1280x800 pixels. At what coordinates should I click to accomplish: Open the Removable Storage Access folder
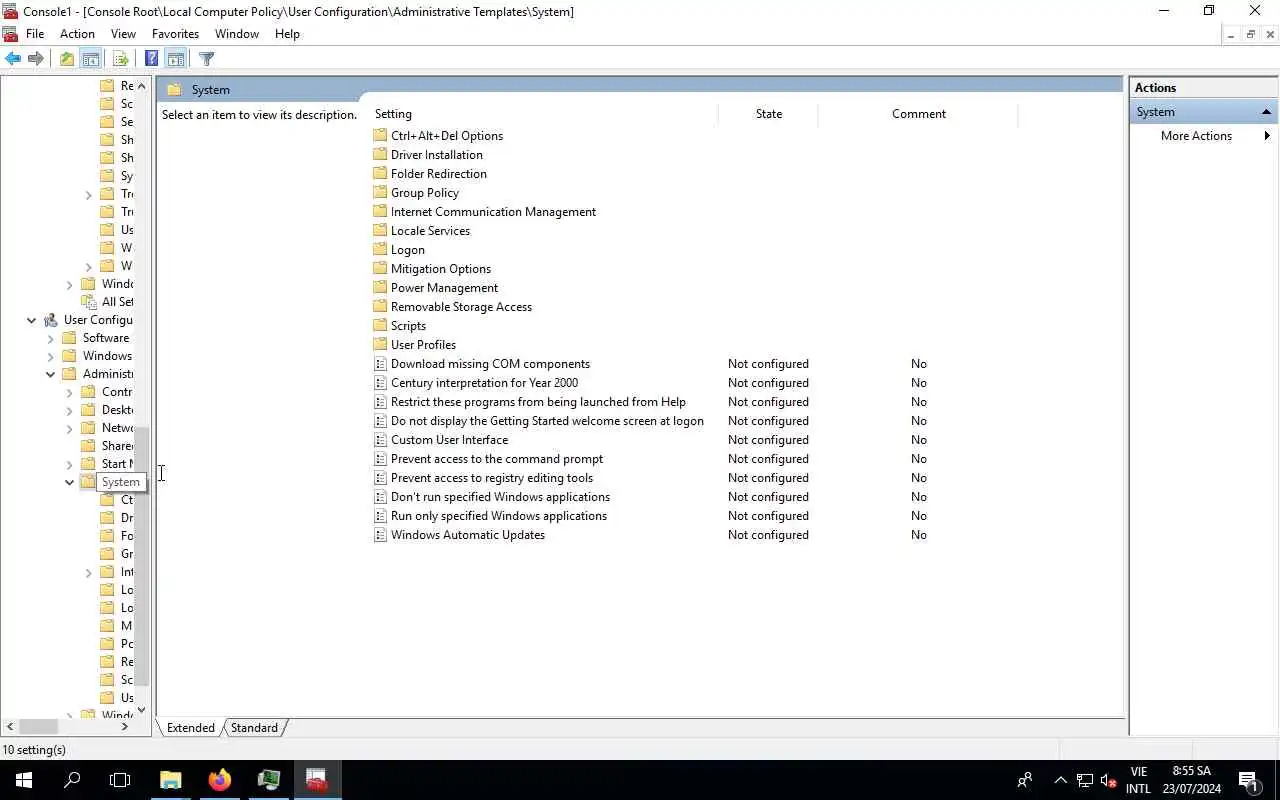461,307
